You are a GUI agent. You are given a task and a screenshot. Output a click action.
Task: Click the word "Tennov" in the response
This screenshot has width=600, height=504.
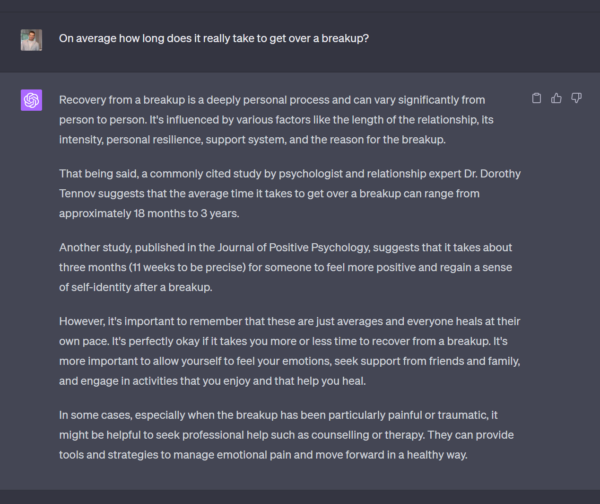click(x=82, y=194)
